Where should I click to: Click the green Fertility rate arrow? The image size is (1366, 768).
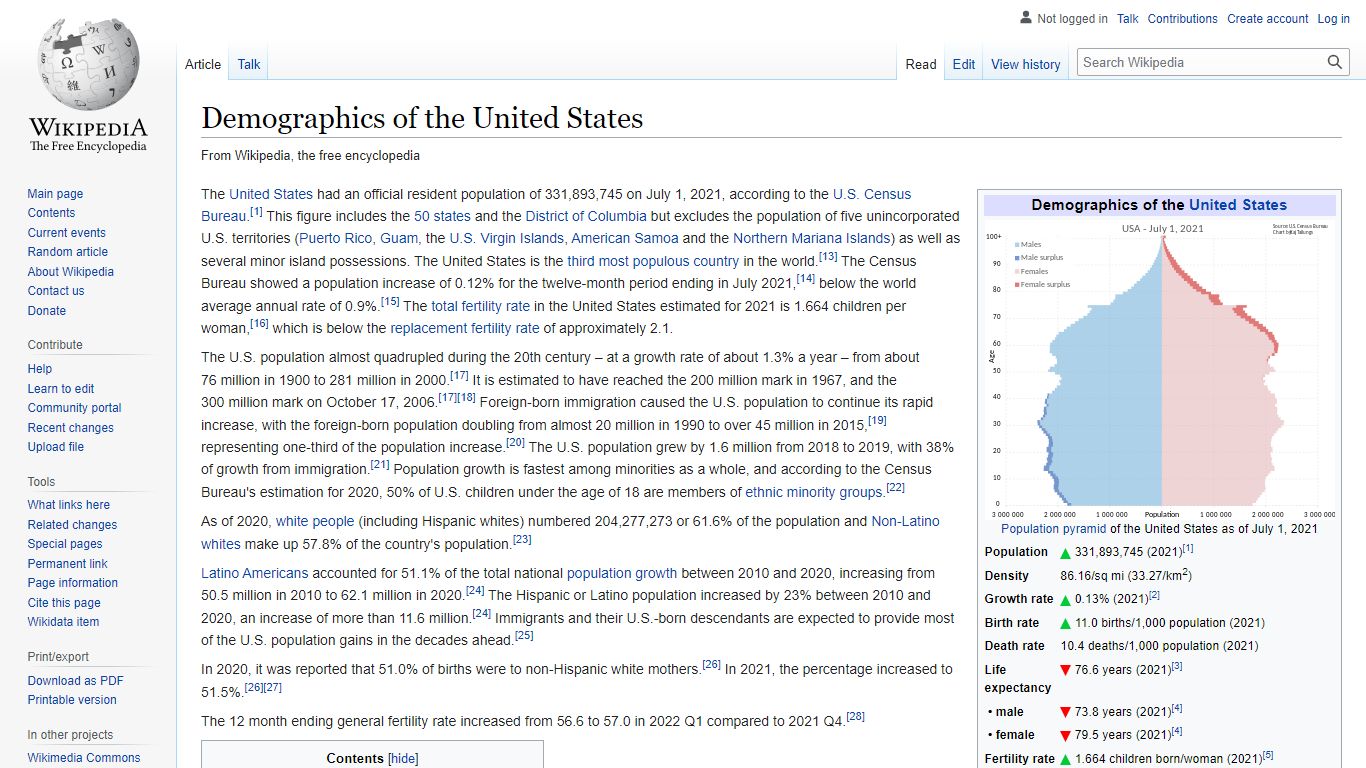[x=1066, y=759]
